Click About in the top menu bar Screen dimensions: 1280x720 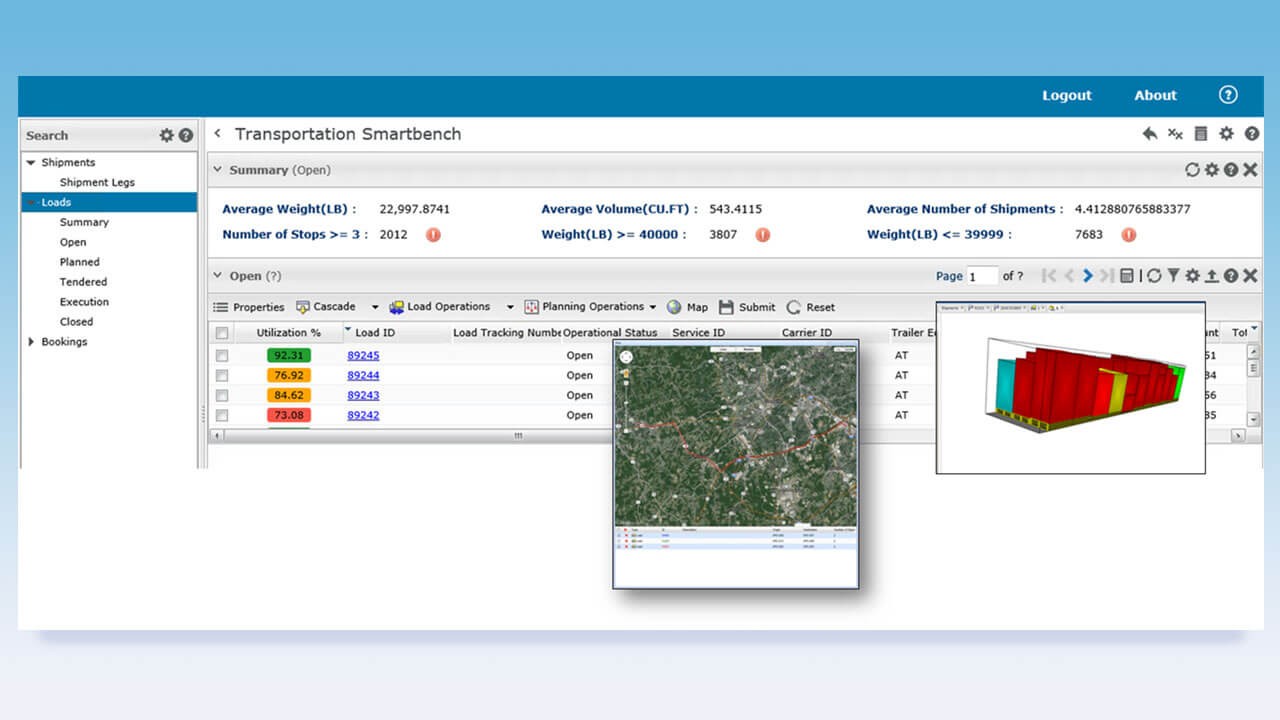pos(1155,95)
